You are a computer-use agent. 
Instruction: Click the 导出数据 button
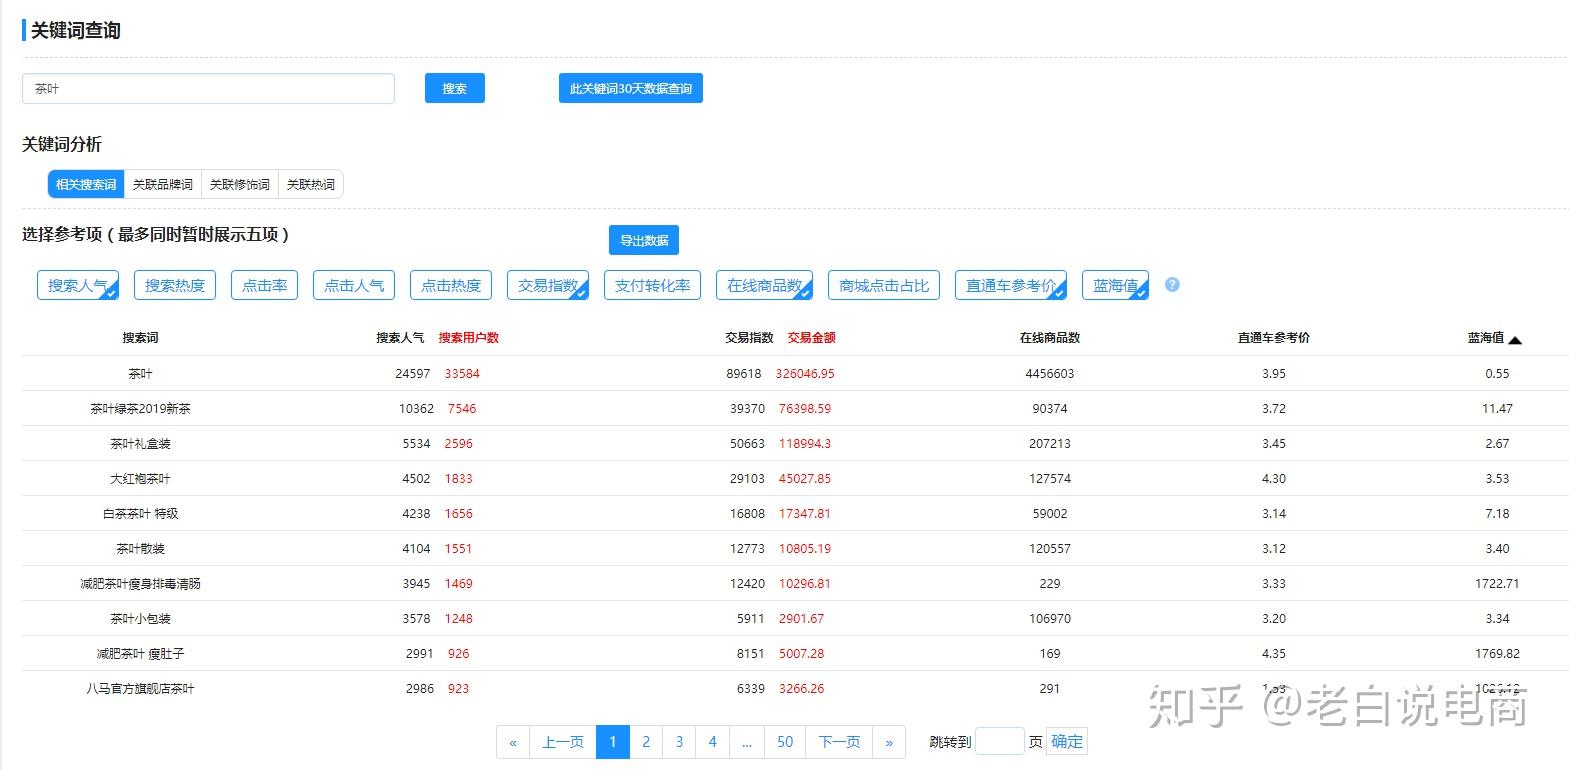point(644,240)
